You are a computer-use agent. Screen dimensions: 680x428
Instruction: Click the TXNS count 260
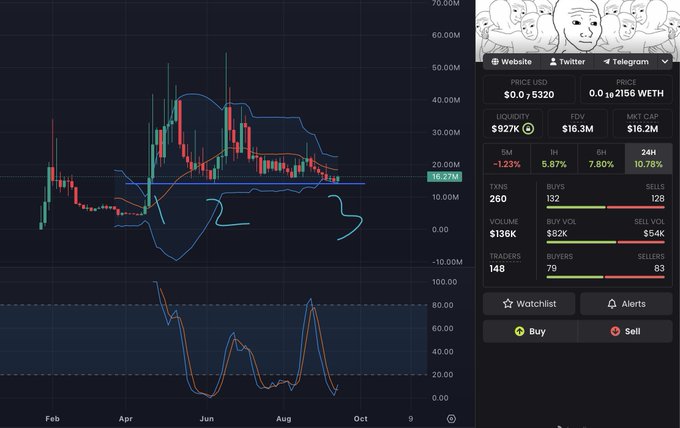click(498, 199)
